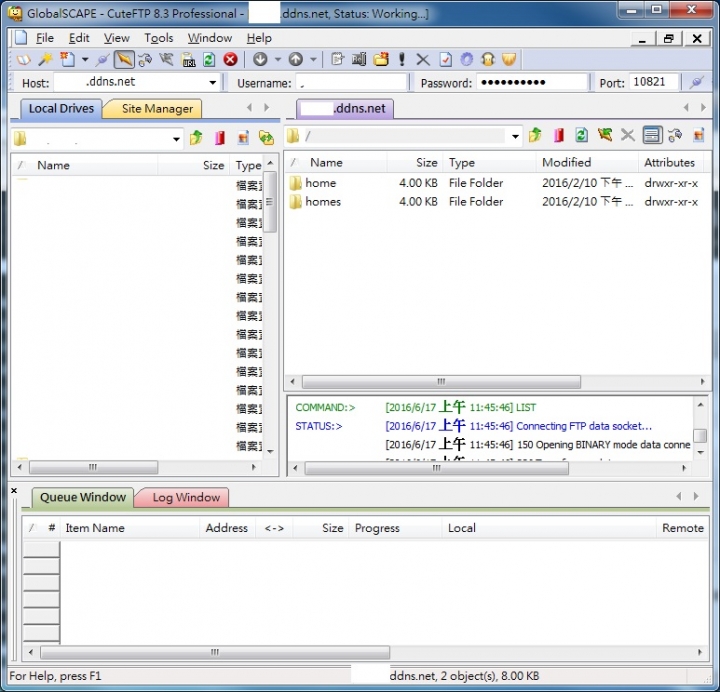Viewport: 720px width, 692px height.
Task: Switch to the Local Drives tab
Action: 61,109
